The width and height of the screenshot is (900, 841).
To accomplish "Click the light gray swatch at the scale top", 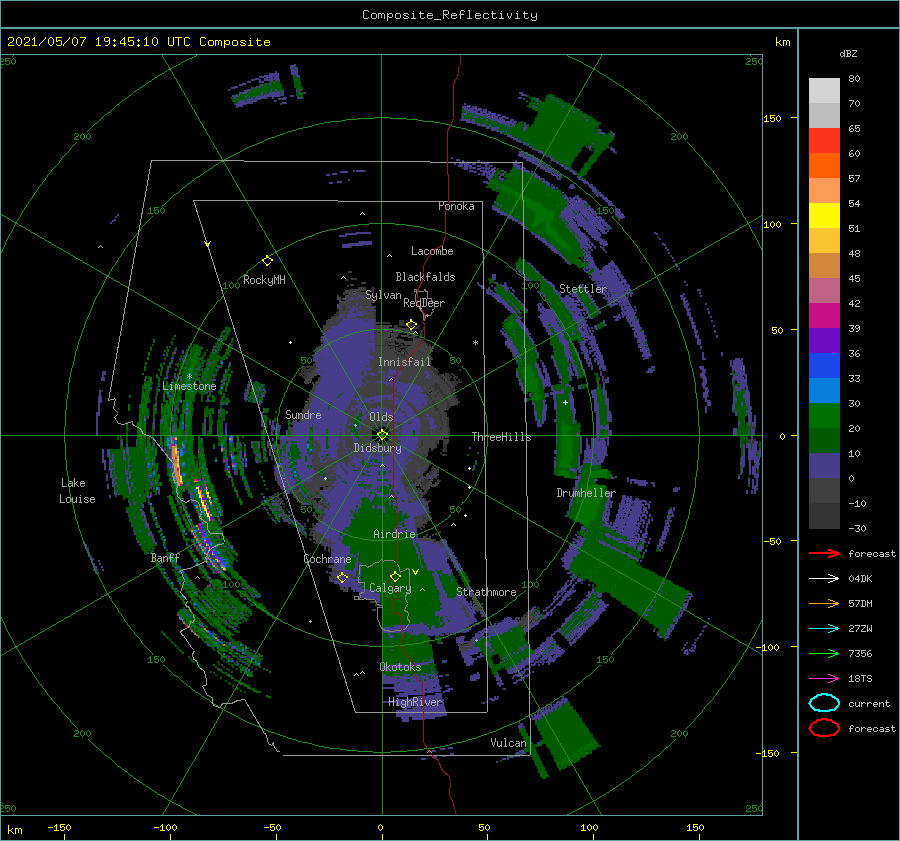I will 824,91.
